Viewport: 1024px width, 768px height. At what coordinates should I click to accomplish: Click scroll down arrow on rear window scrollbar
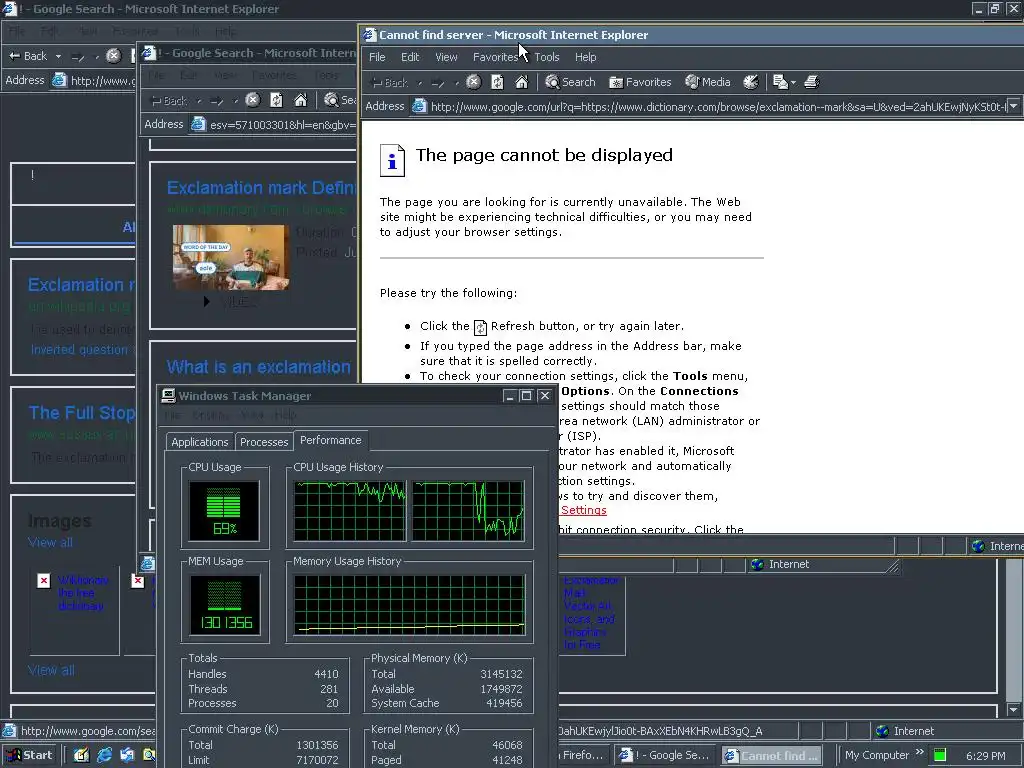[x=1014, y=709]
